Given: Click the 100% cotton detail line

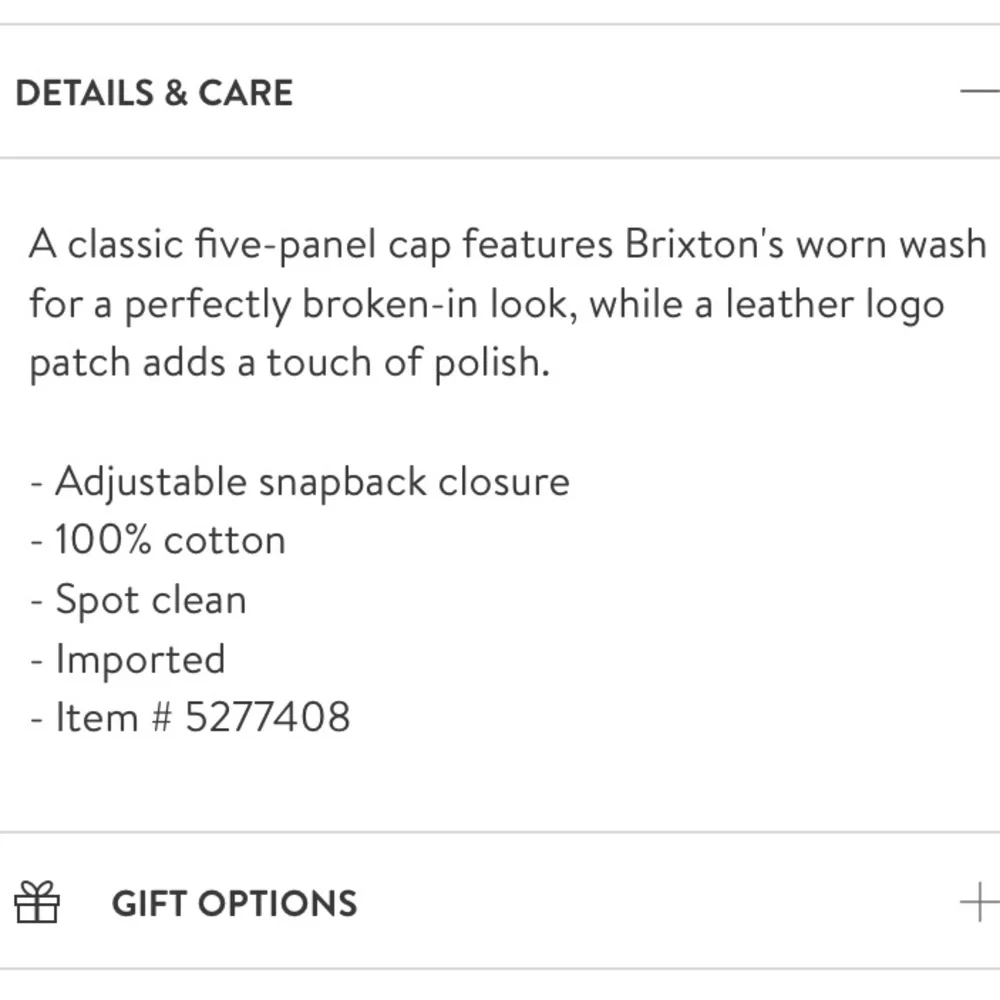Looking at the screenshot, I should coord(158,540).
